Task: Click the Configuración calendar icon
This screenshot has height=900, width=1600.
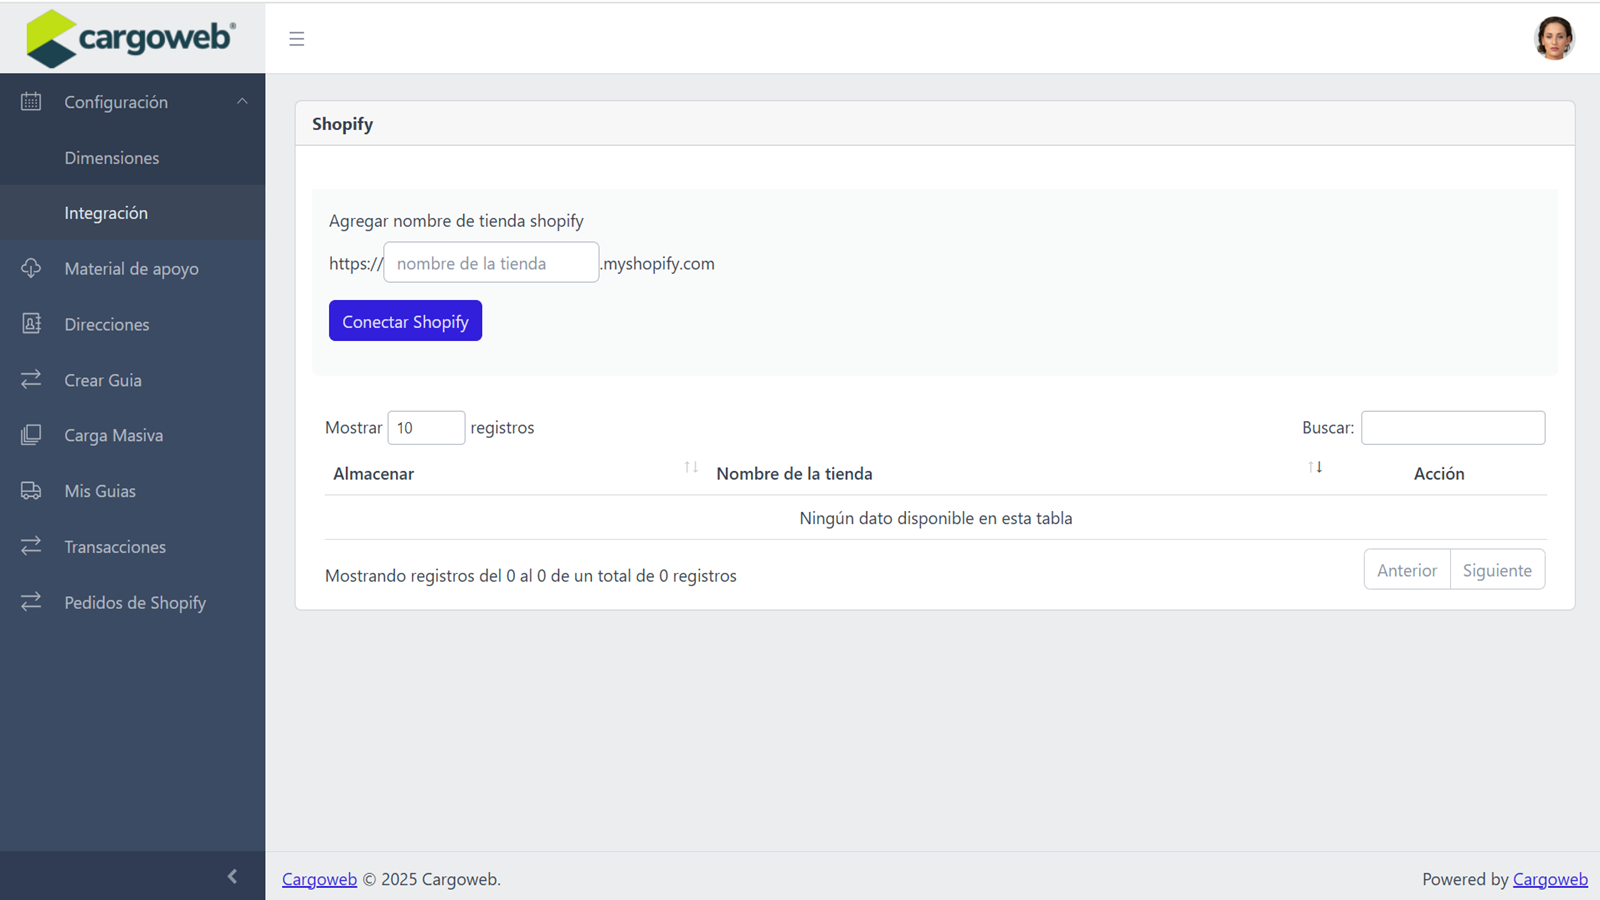Action: tap(31, 101)
